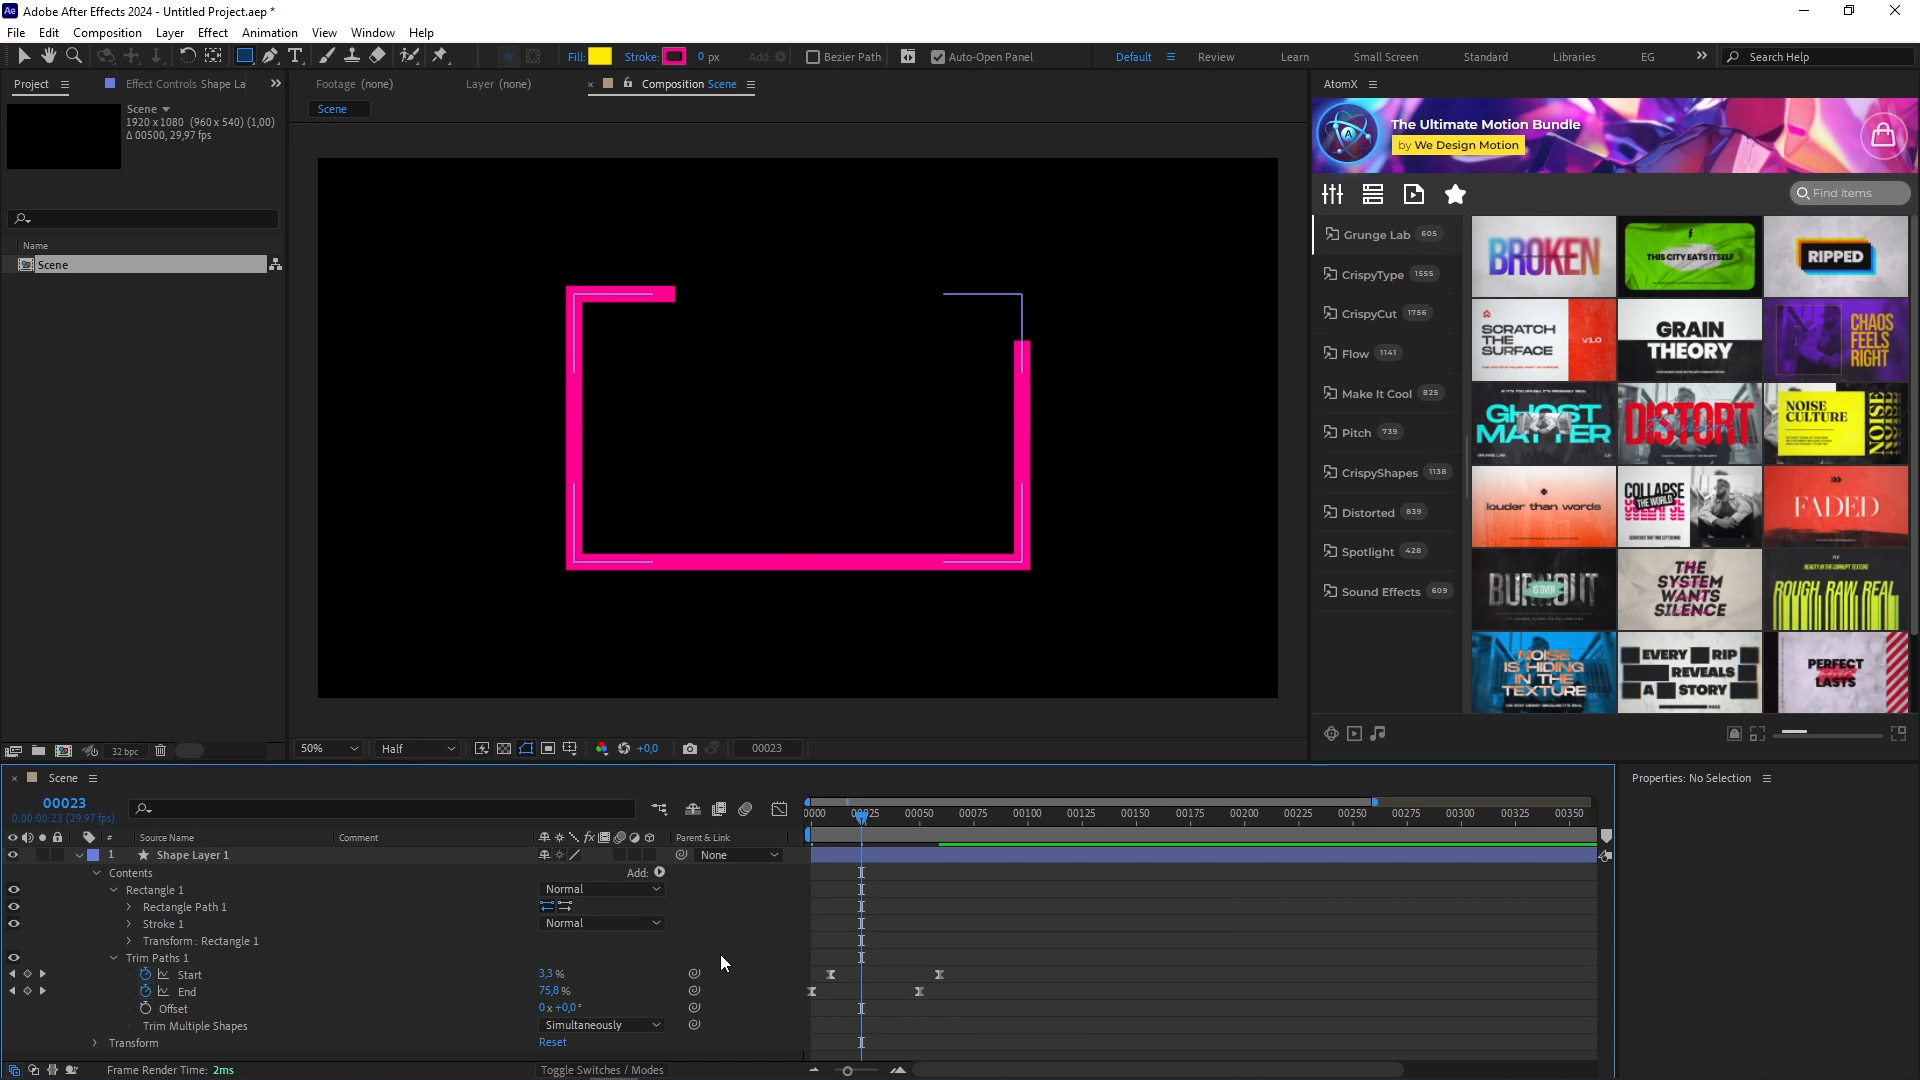The width and height of the screenshot is (1920, 1080).
Task: Open Trim Multiple Shapes Simultaneously dropdown
Action: (x=602, y=1025)
